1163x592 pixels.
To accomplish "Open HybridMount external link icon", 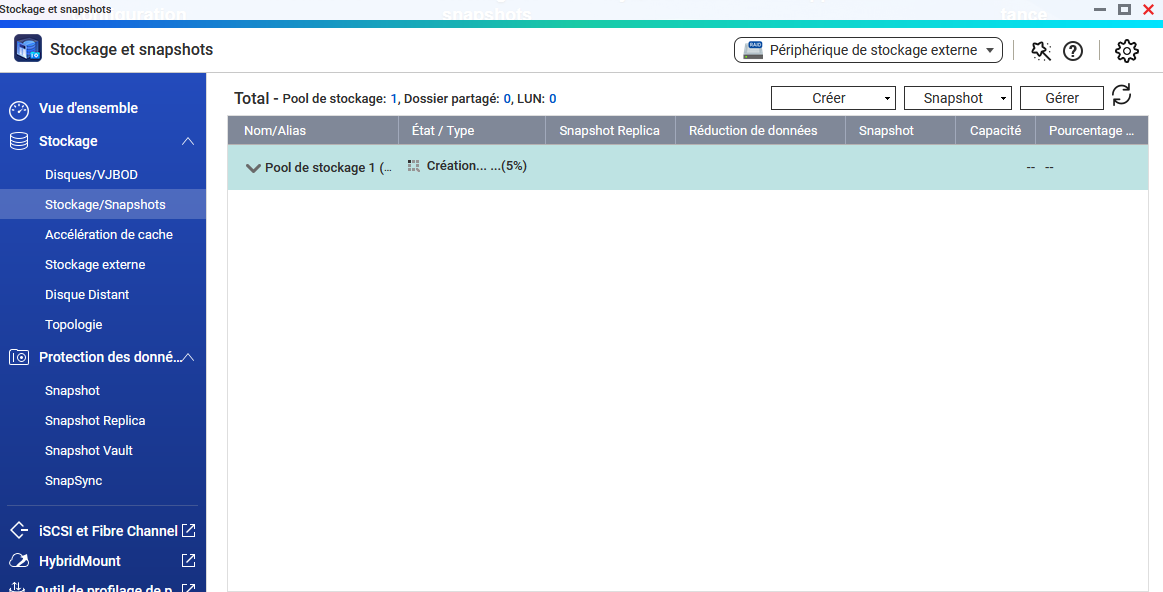I will pyautogui.click(x=188, y=561).
